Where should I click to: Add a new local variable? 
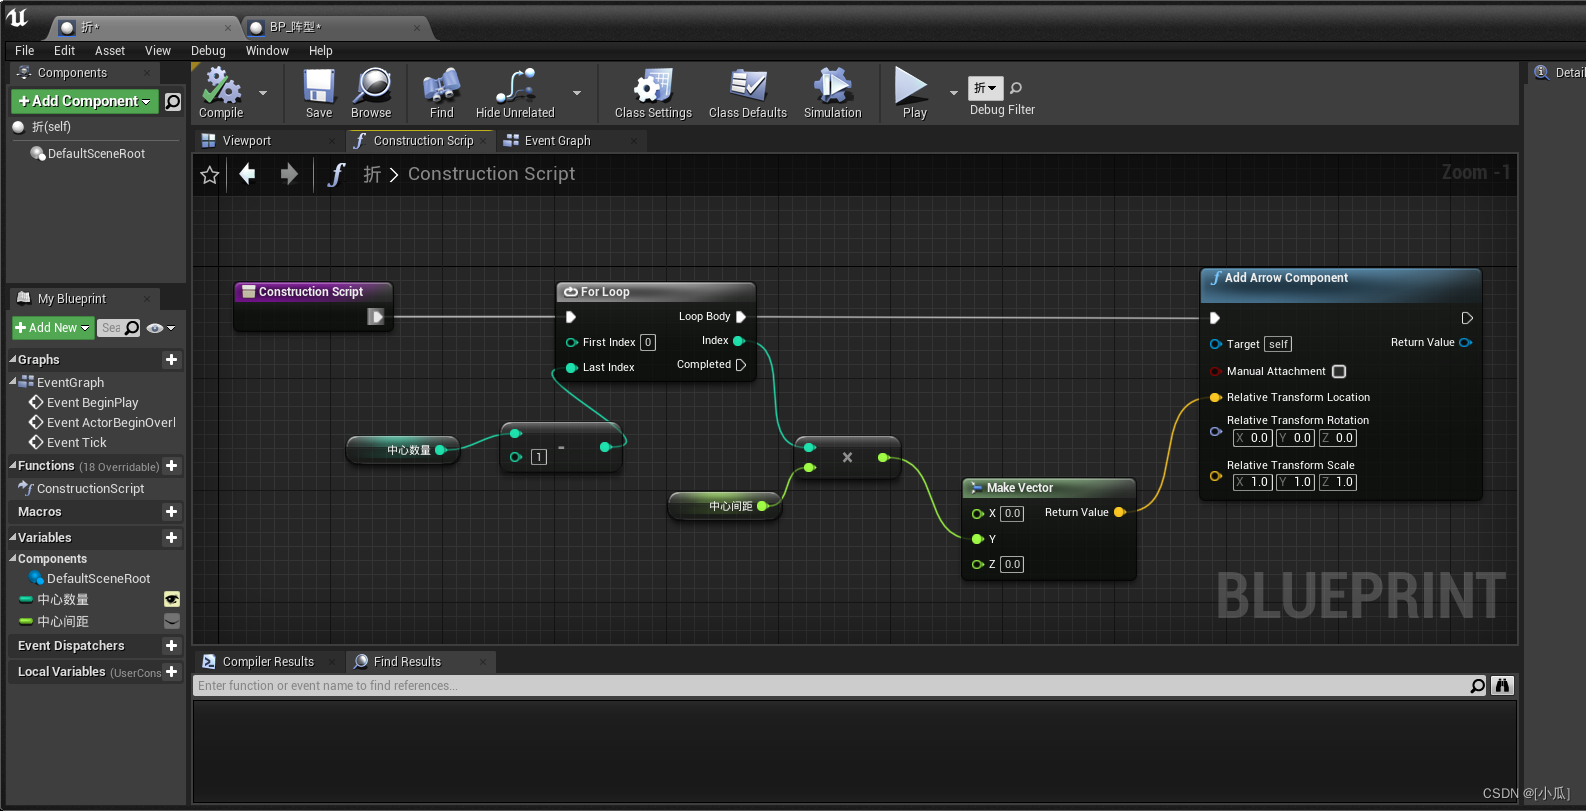tap(172, 672)
